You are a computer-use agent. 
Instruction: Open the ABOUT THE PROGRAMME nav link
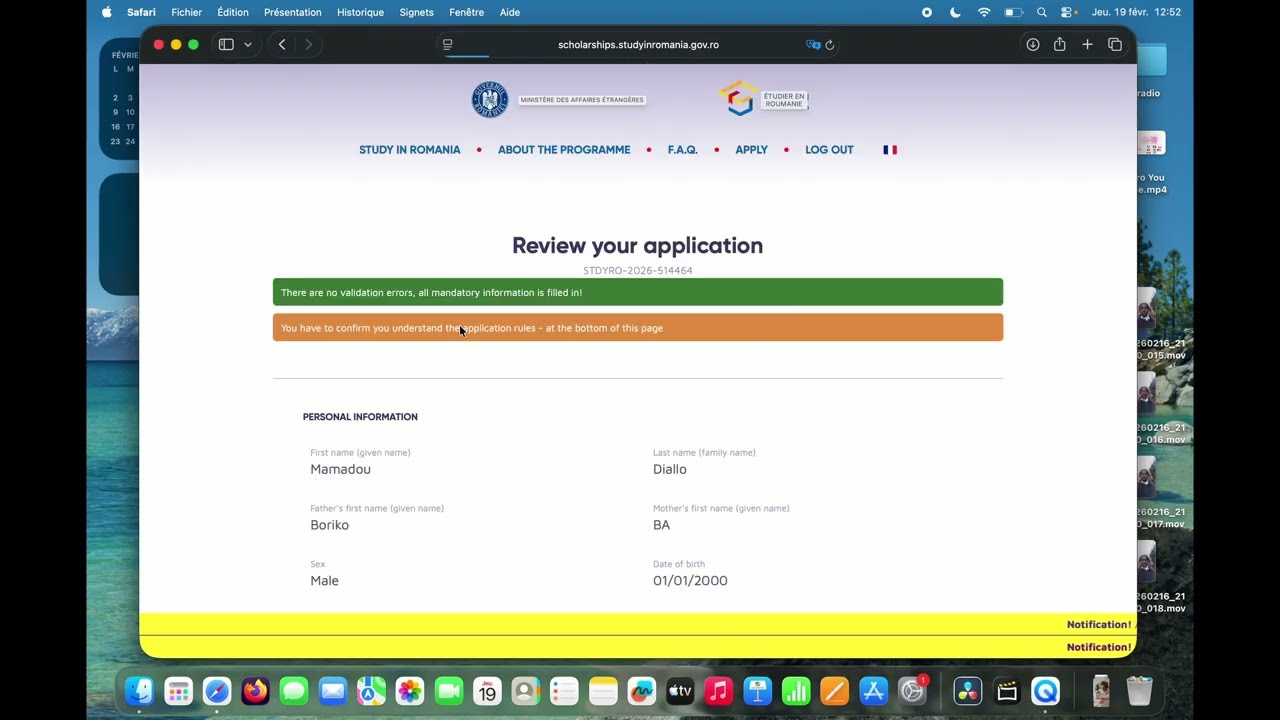pyautogui.click(x=564, y=150)
